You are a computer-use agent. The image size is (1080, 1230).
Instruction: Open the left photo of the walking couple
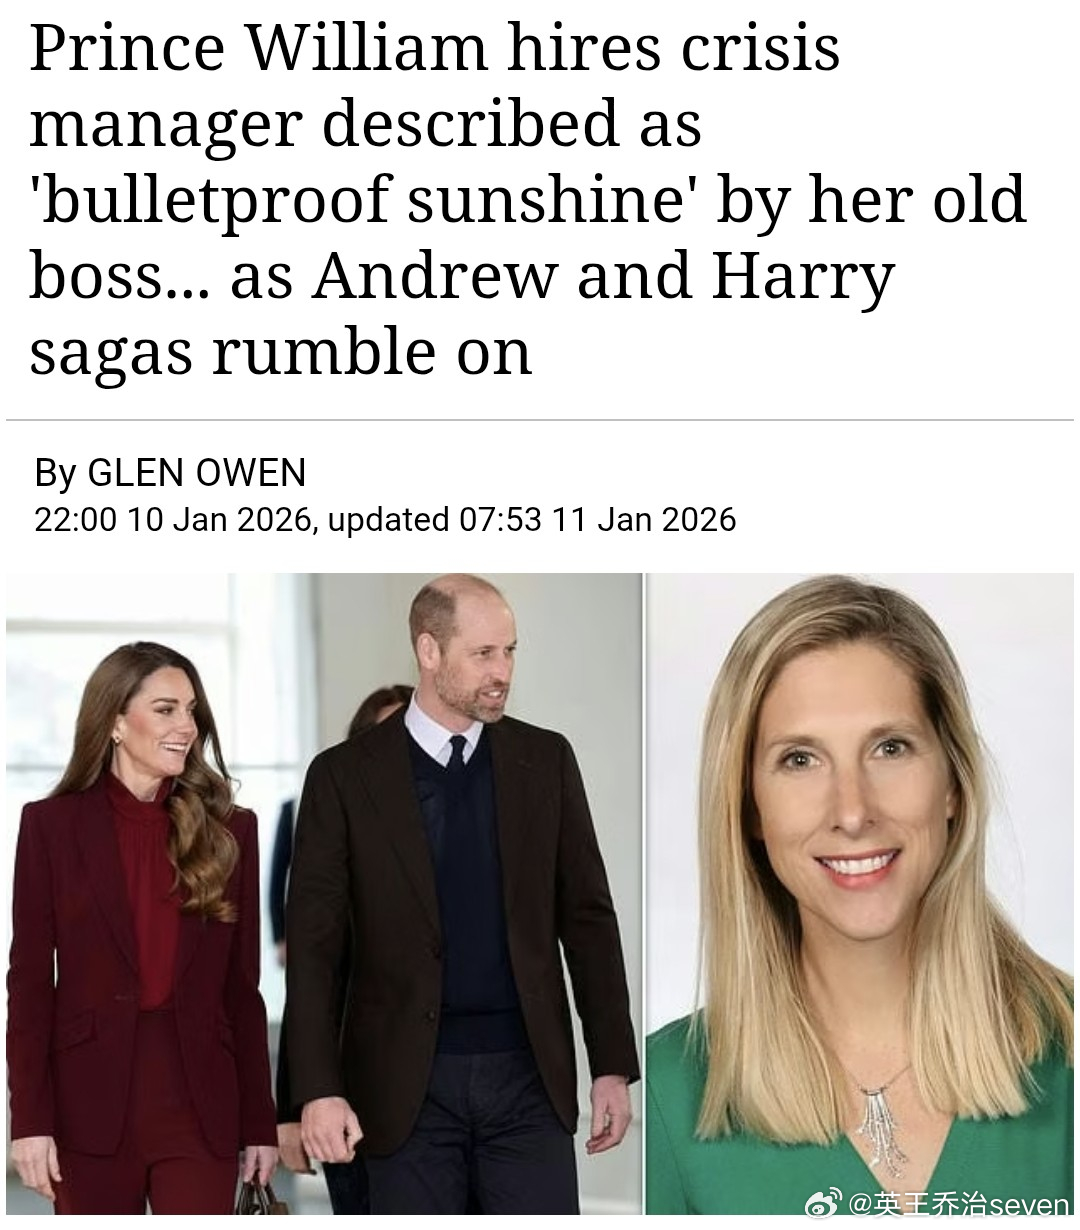(324, 894)
